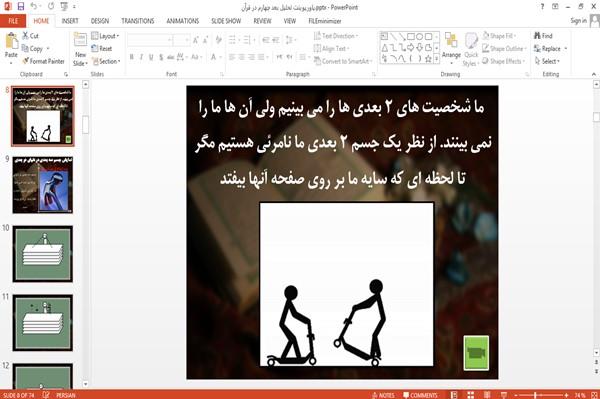
Task: Open FILEminimizer tab
Action: coord(324,21)
